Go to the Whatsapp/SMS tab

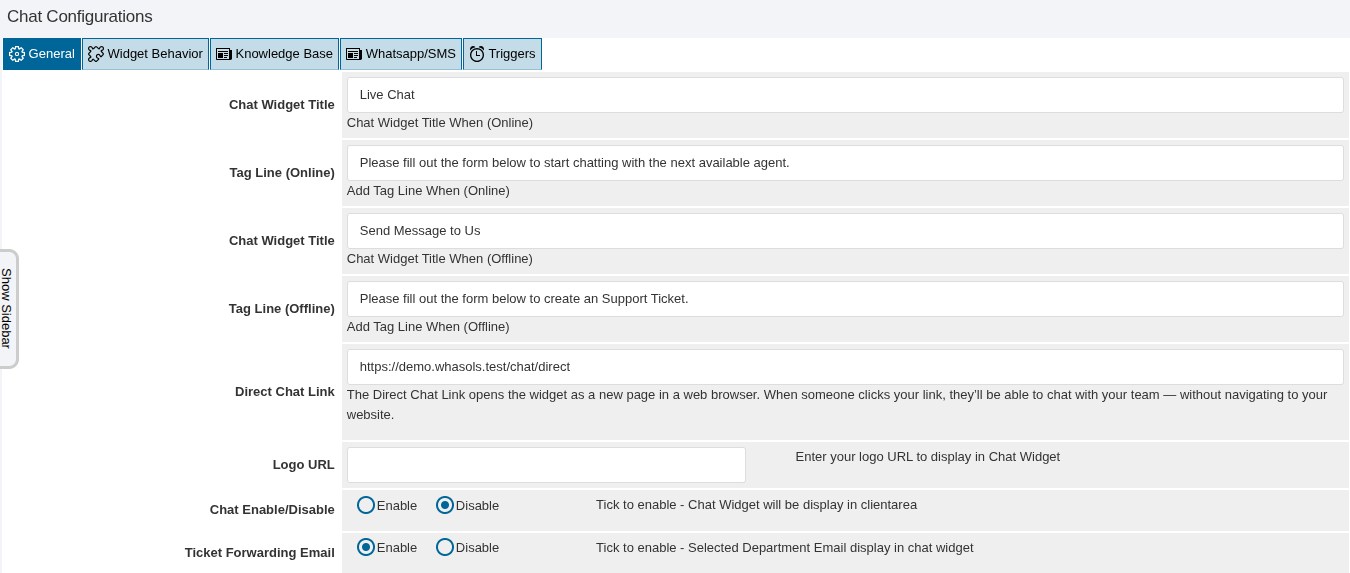click(401, 54)
